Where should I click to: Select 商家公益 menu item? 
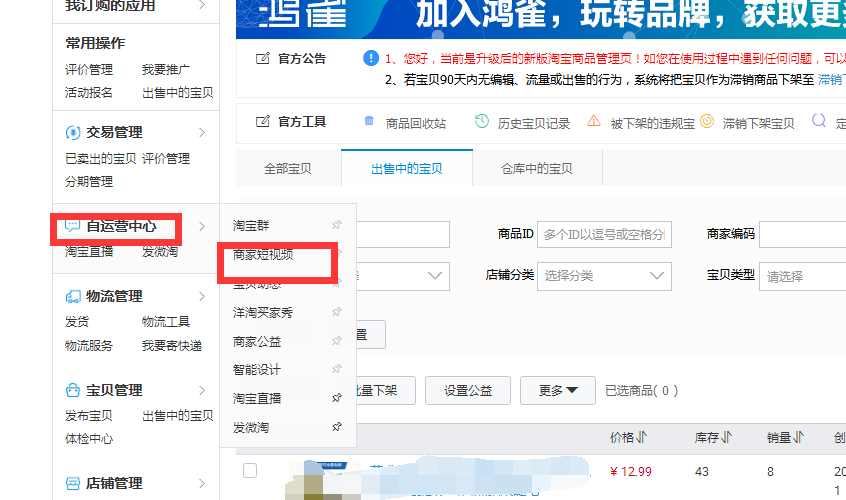257,342
